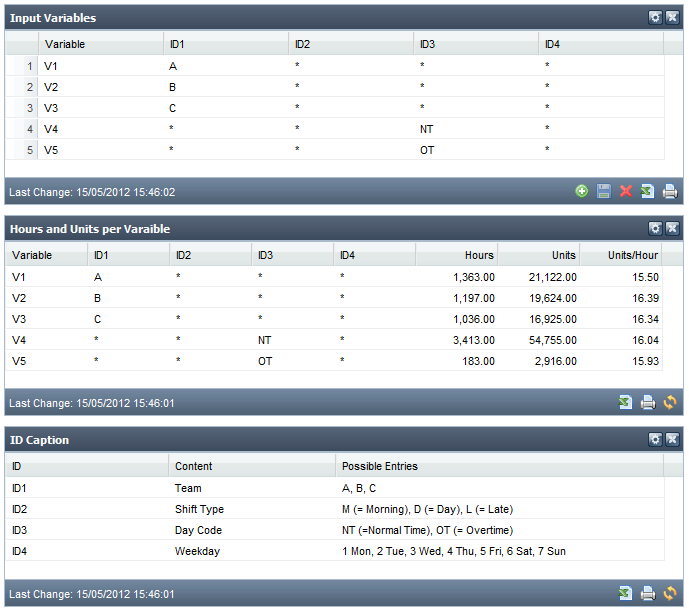
Task: Sort Input Variables by Variable column header
Action: pyautogui.click(x=101, y=44)
